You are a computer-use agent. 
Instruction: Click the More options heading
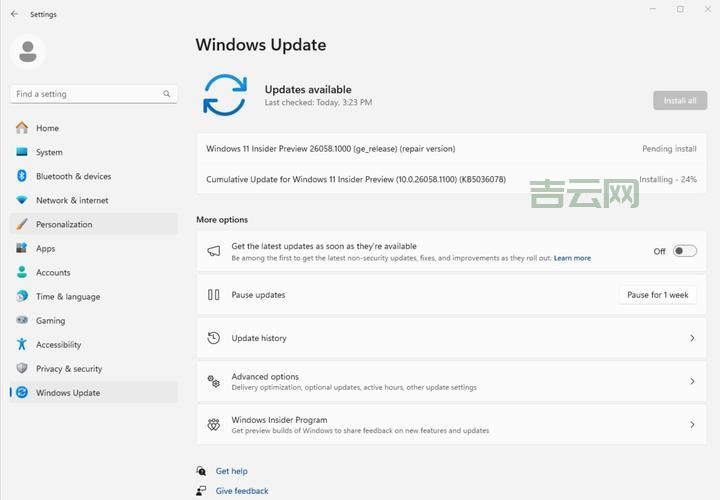[222, 219]
